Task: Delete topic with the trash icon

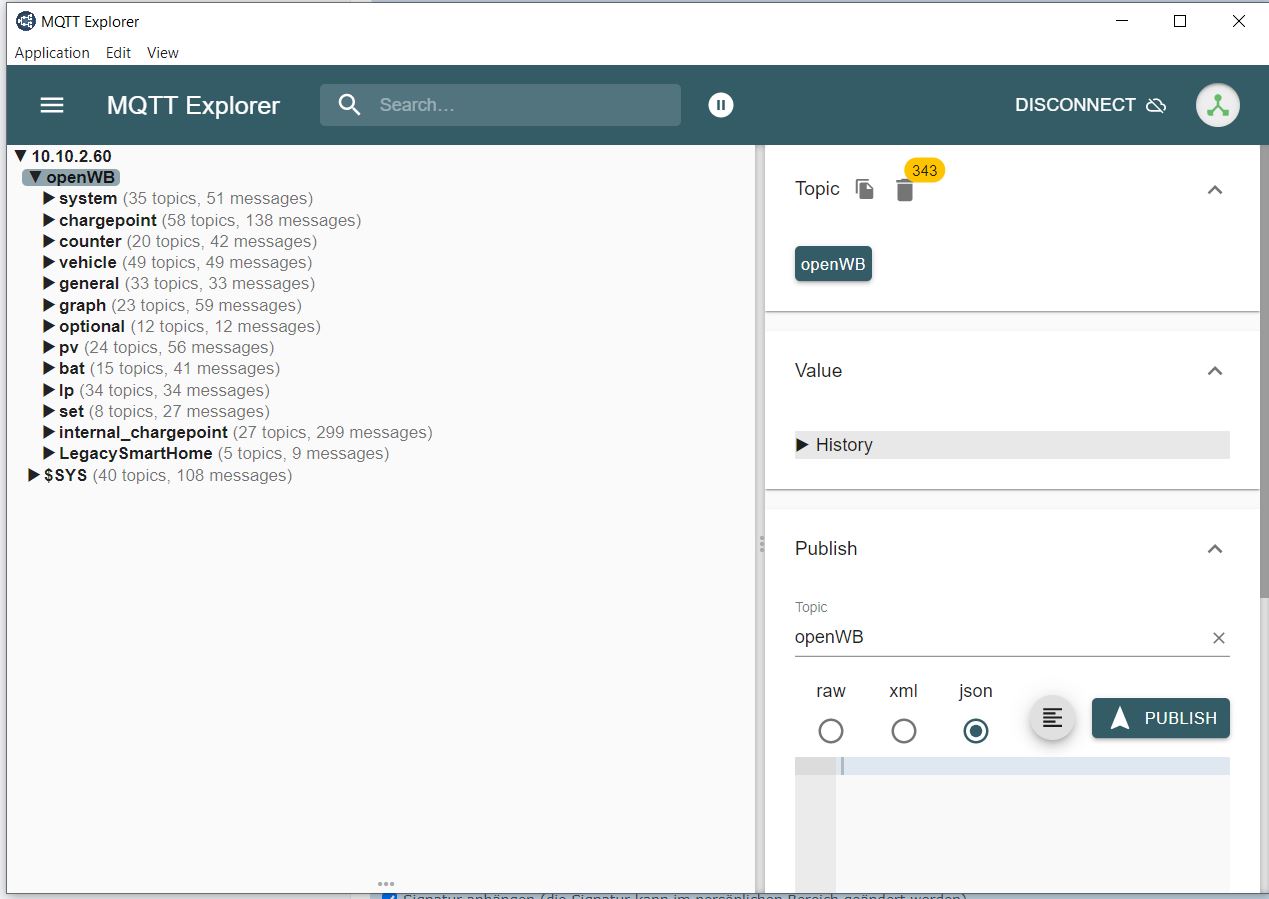Action: (x=905, y=191)
